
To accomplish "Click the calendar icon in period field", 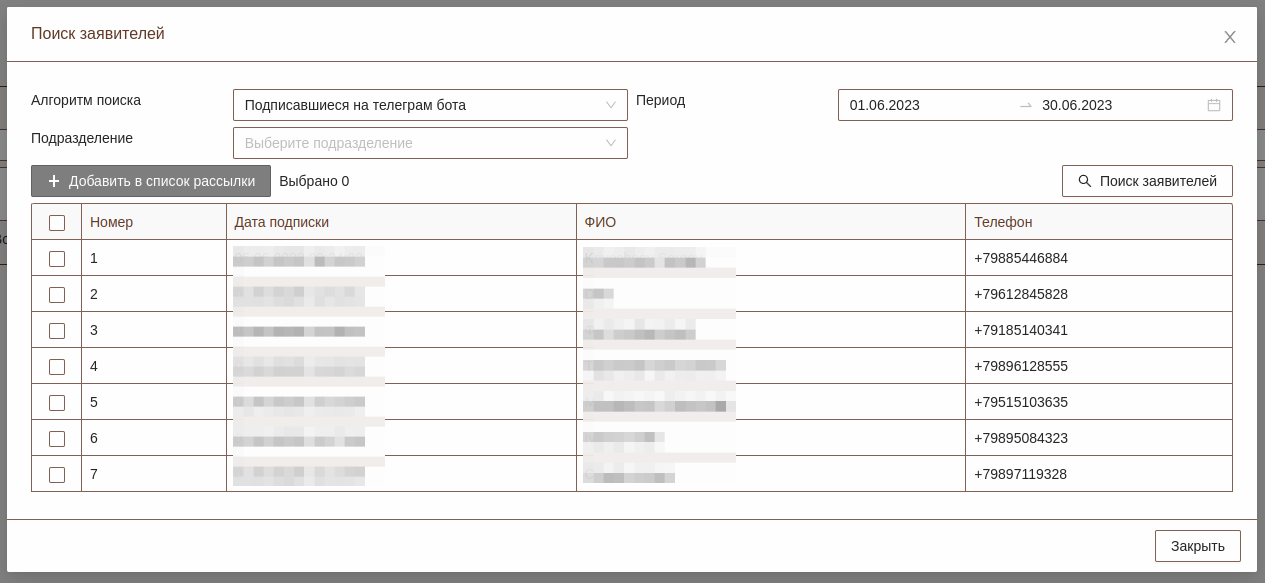I will pyautogui.click(x=1213, y=105).
